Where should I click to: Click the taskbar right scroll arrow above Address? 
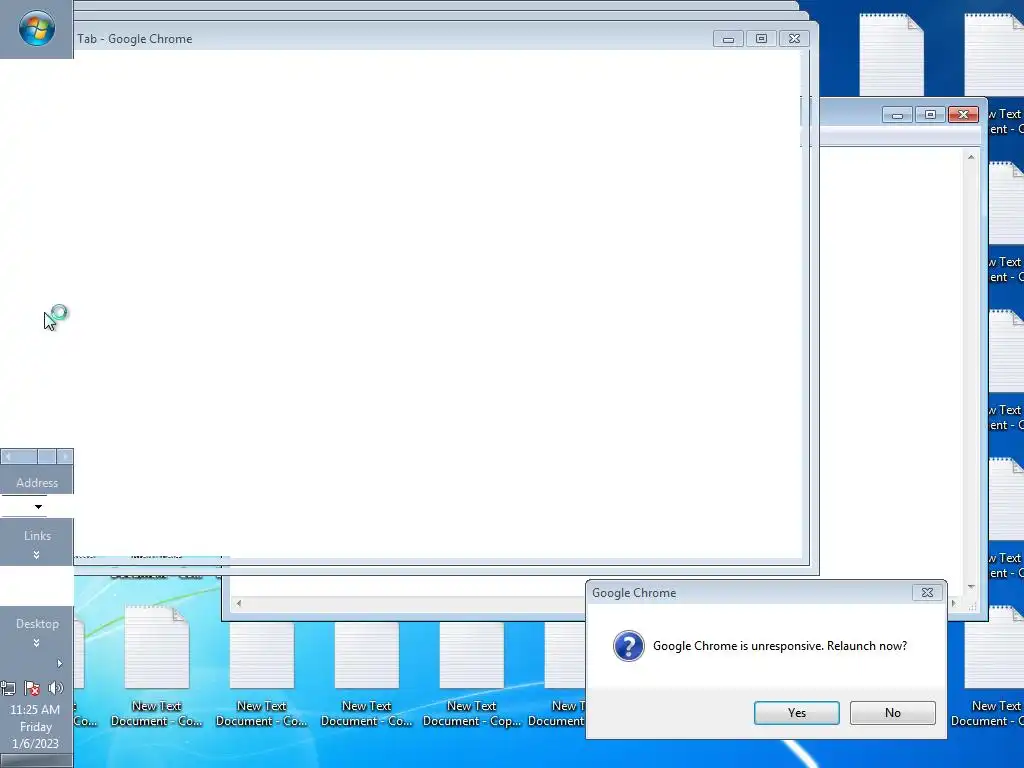click(x=65, y=456)
